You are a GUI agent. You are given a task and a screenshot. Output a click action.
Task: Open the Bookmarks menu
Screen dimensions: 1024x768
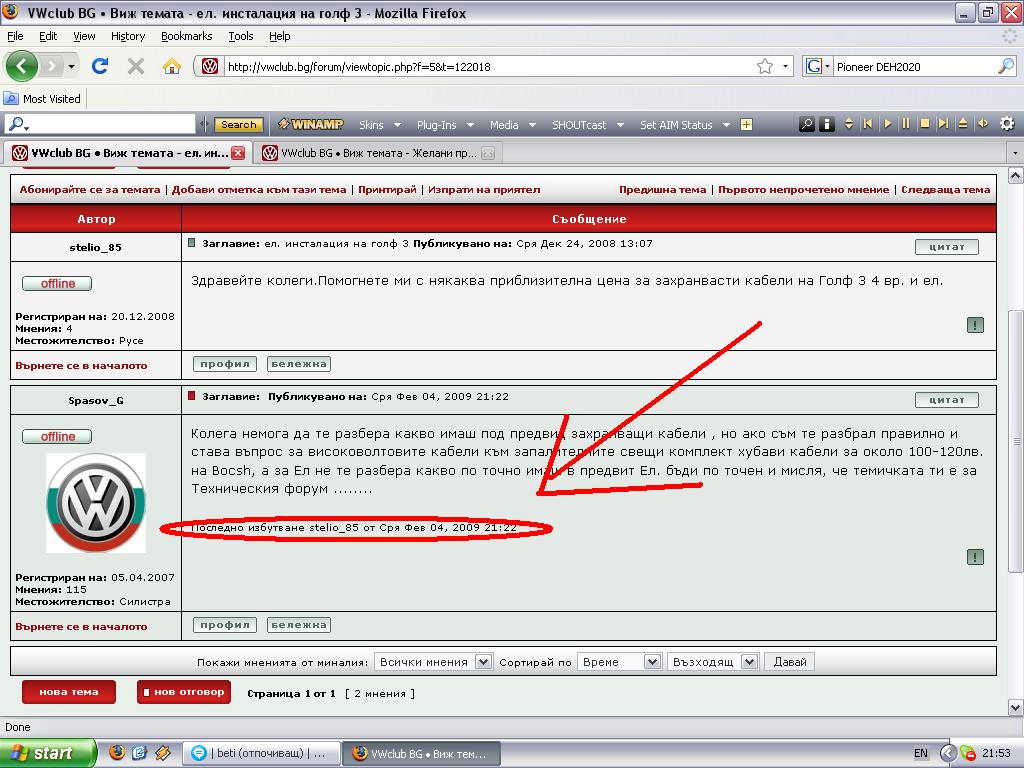(186, 36)
